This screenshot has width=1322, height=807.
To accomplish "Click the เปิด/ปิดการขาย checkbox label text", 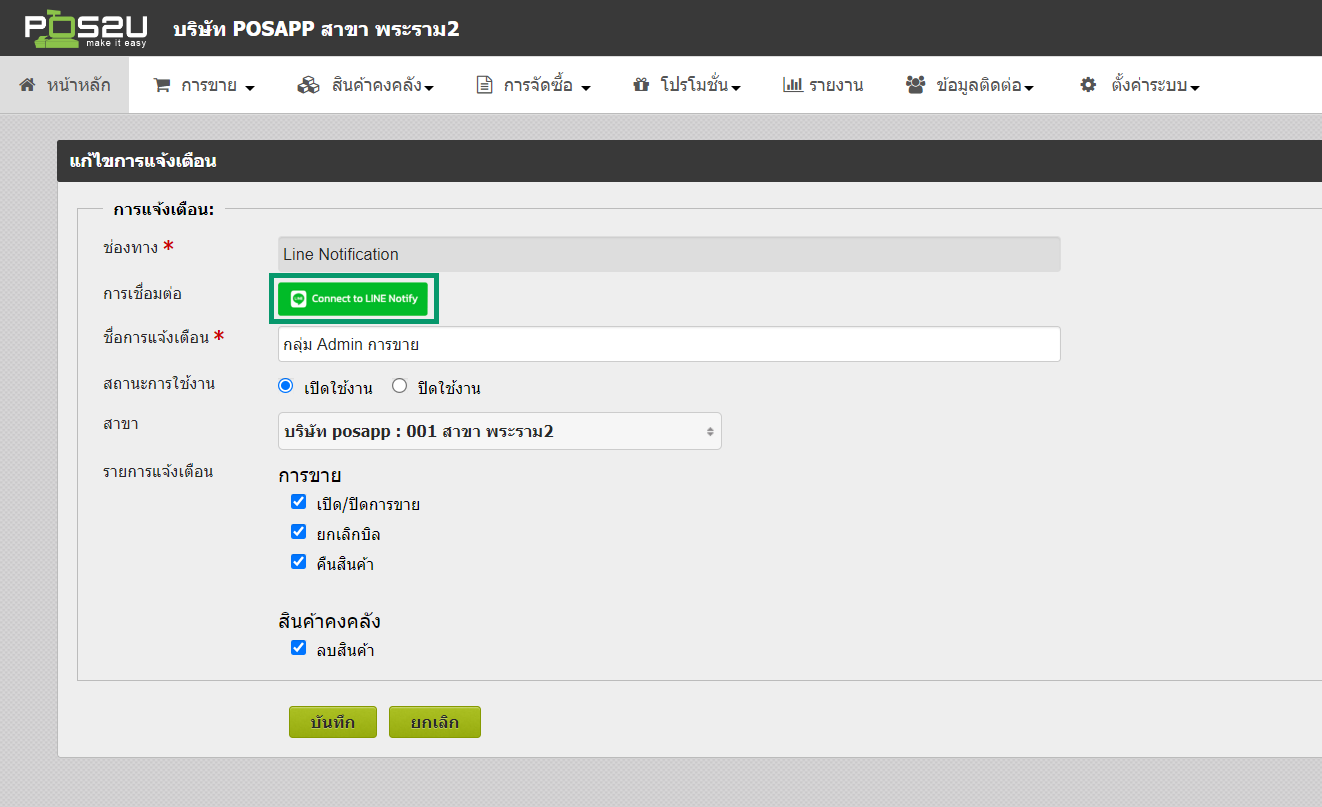I will [x=368, y=504].
